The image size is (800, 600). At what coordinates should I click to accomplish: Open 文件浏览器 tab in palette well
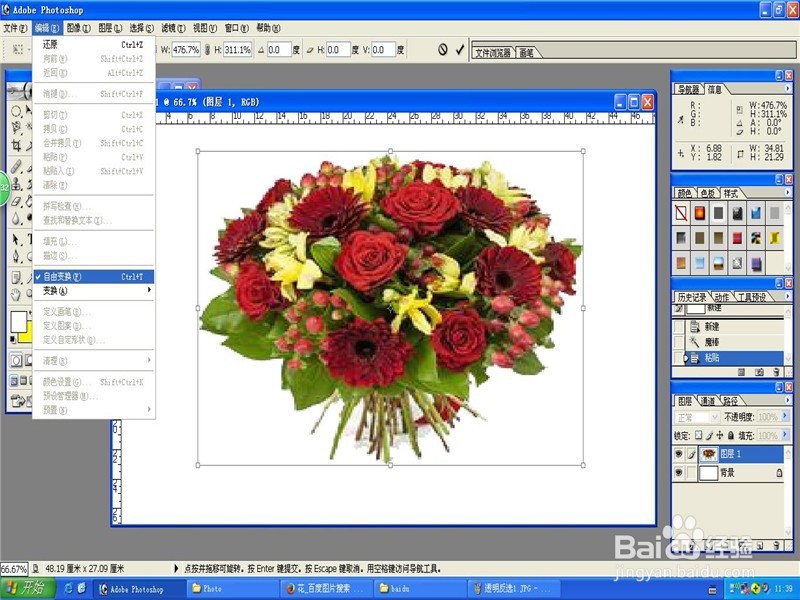pyautogui.click(x=493, y=52)
